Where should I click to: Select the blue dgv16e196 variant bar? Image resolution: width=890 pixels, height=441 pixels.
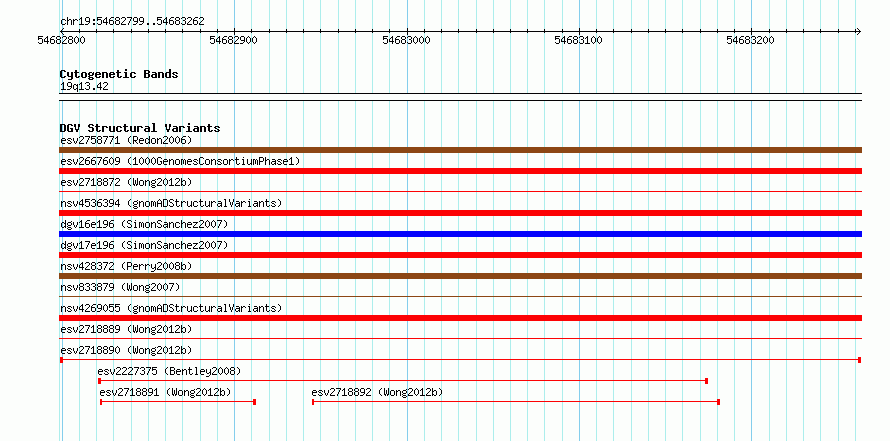pos(460,234)
